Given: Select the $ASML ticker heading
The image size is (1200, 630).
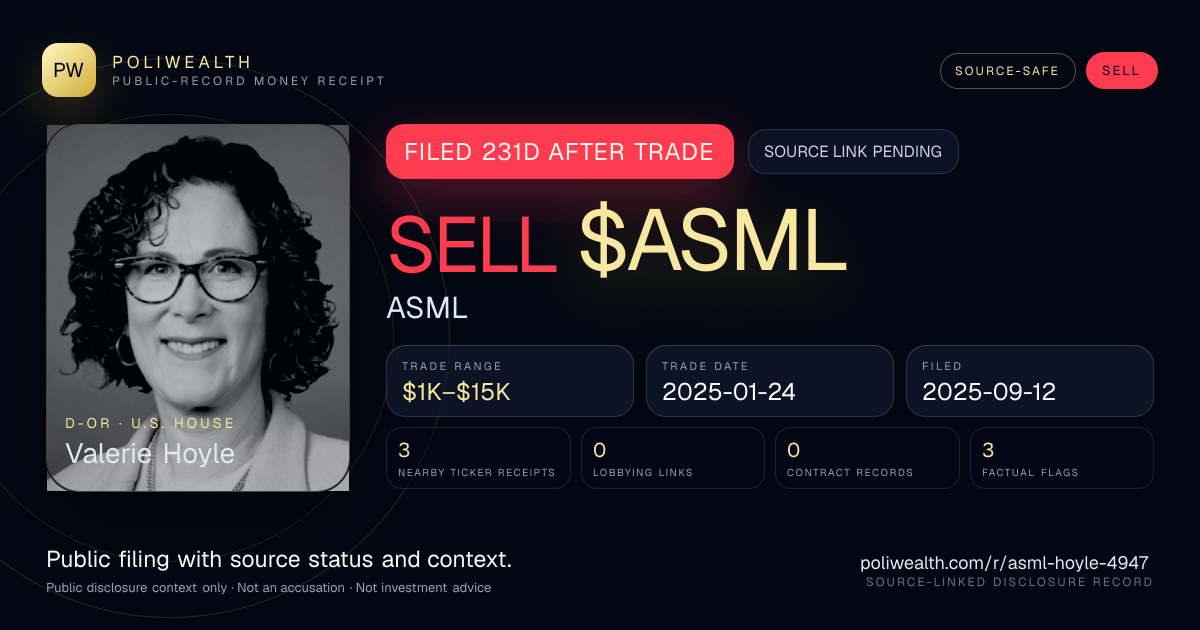Looking at the screenshot, I should [713, 243].
